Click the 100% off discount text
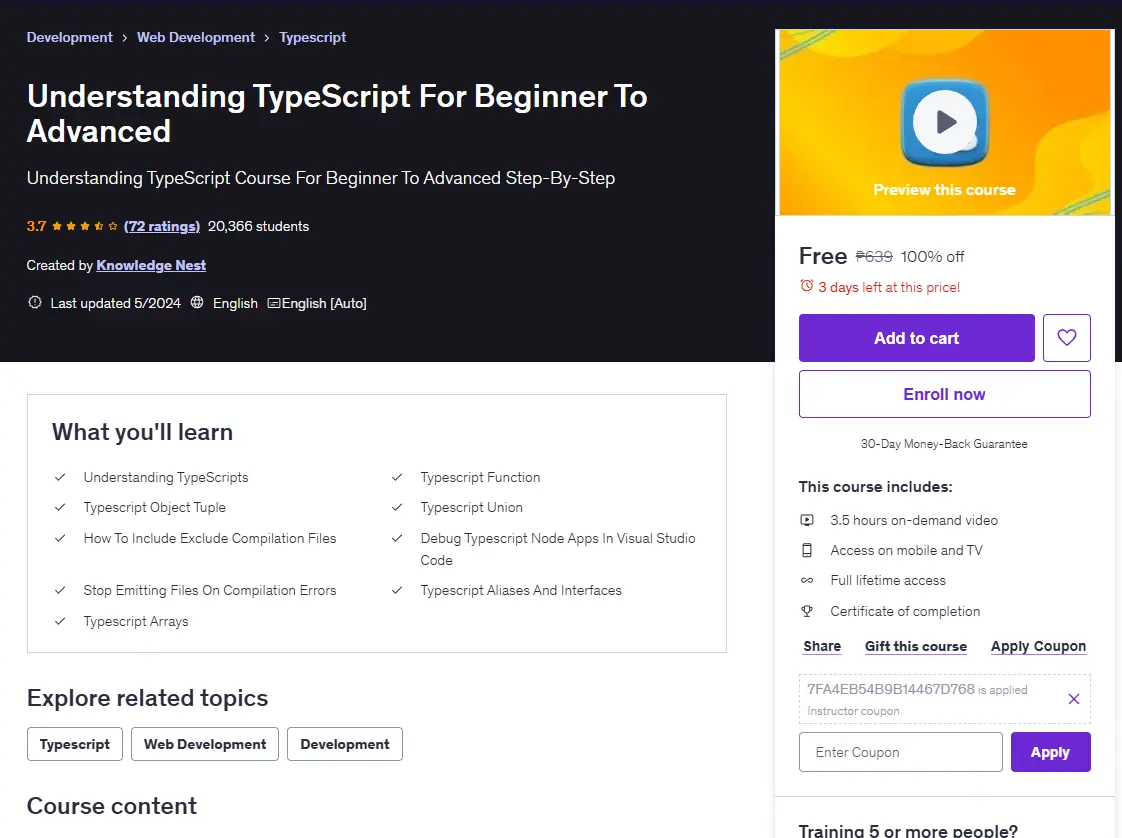Viewport: 1122px width, 838px height. pyautogui.click(x=932, y=256)
